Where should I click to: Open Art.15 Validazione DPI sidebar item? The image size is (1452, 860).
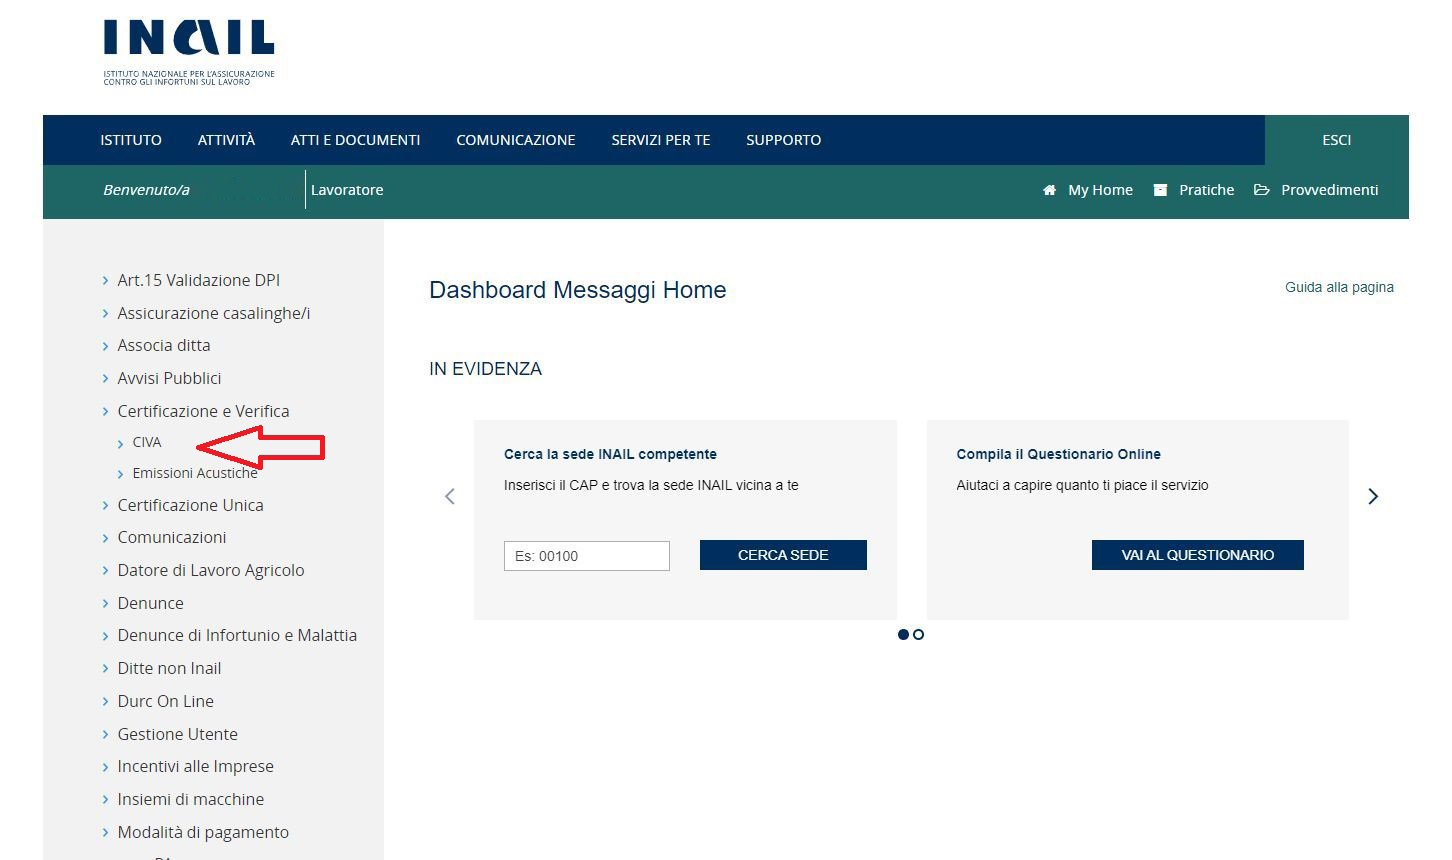tap(199, 280)
